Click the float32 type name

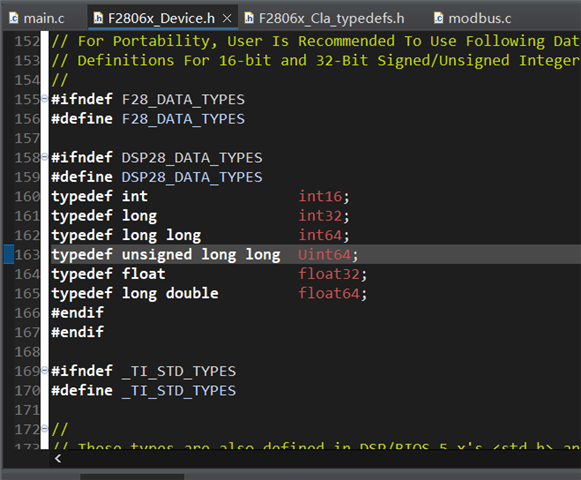[329, 274]
